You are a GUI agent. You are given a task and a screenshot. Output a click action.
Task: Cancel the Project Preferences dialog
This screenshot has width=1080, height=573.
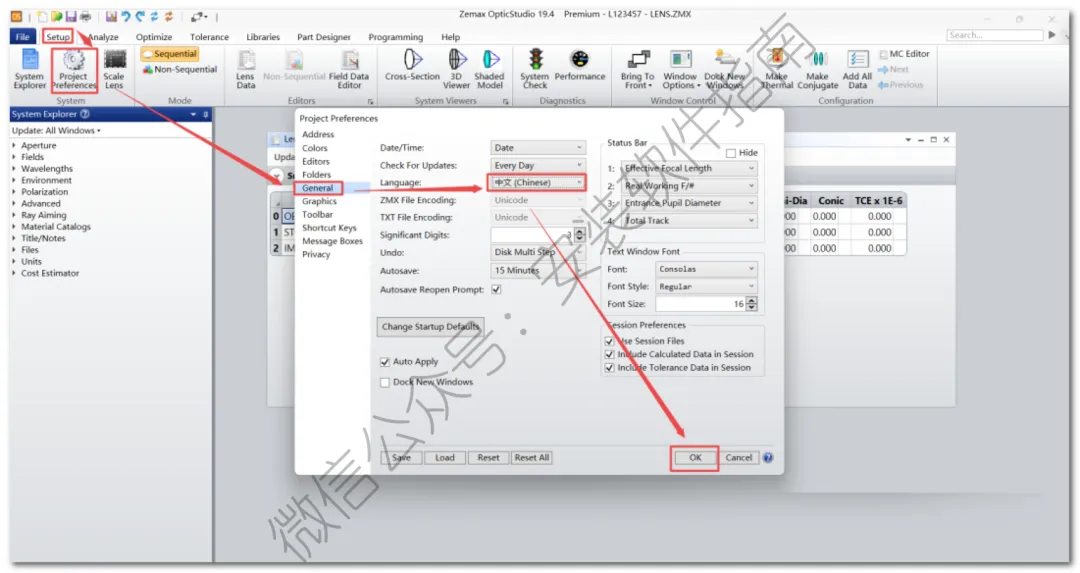click(x=738, y=458)
